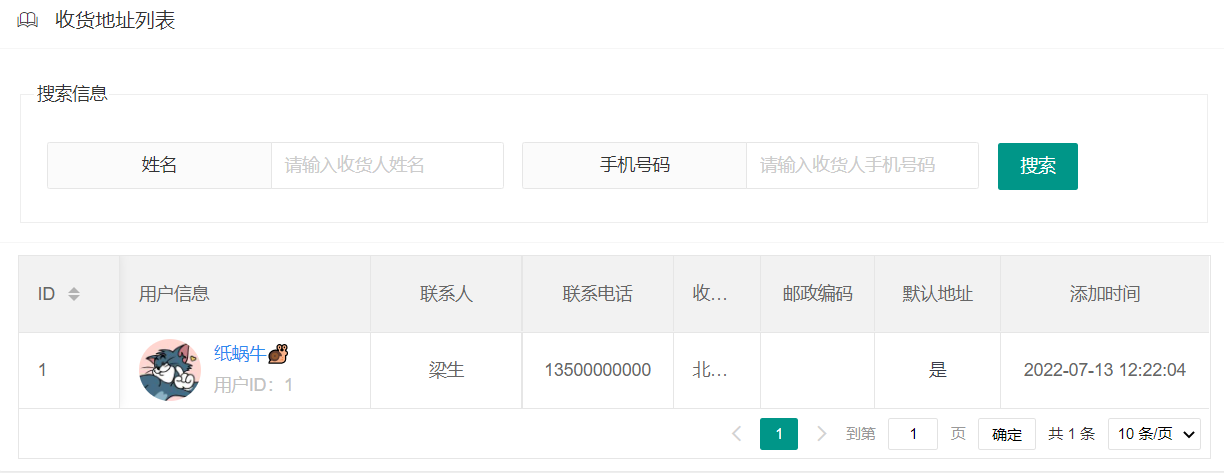Click the 手机号码 field label
The height and width of the screenshot is (473, 1224).
[x=635, y=165]
